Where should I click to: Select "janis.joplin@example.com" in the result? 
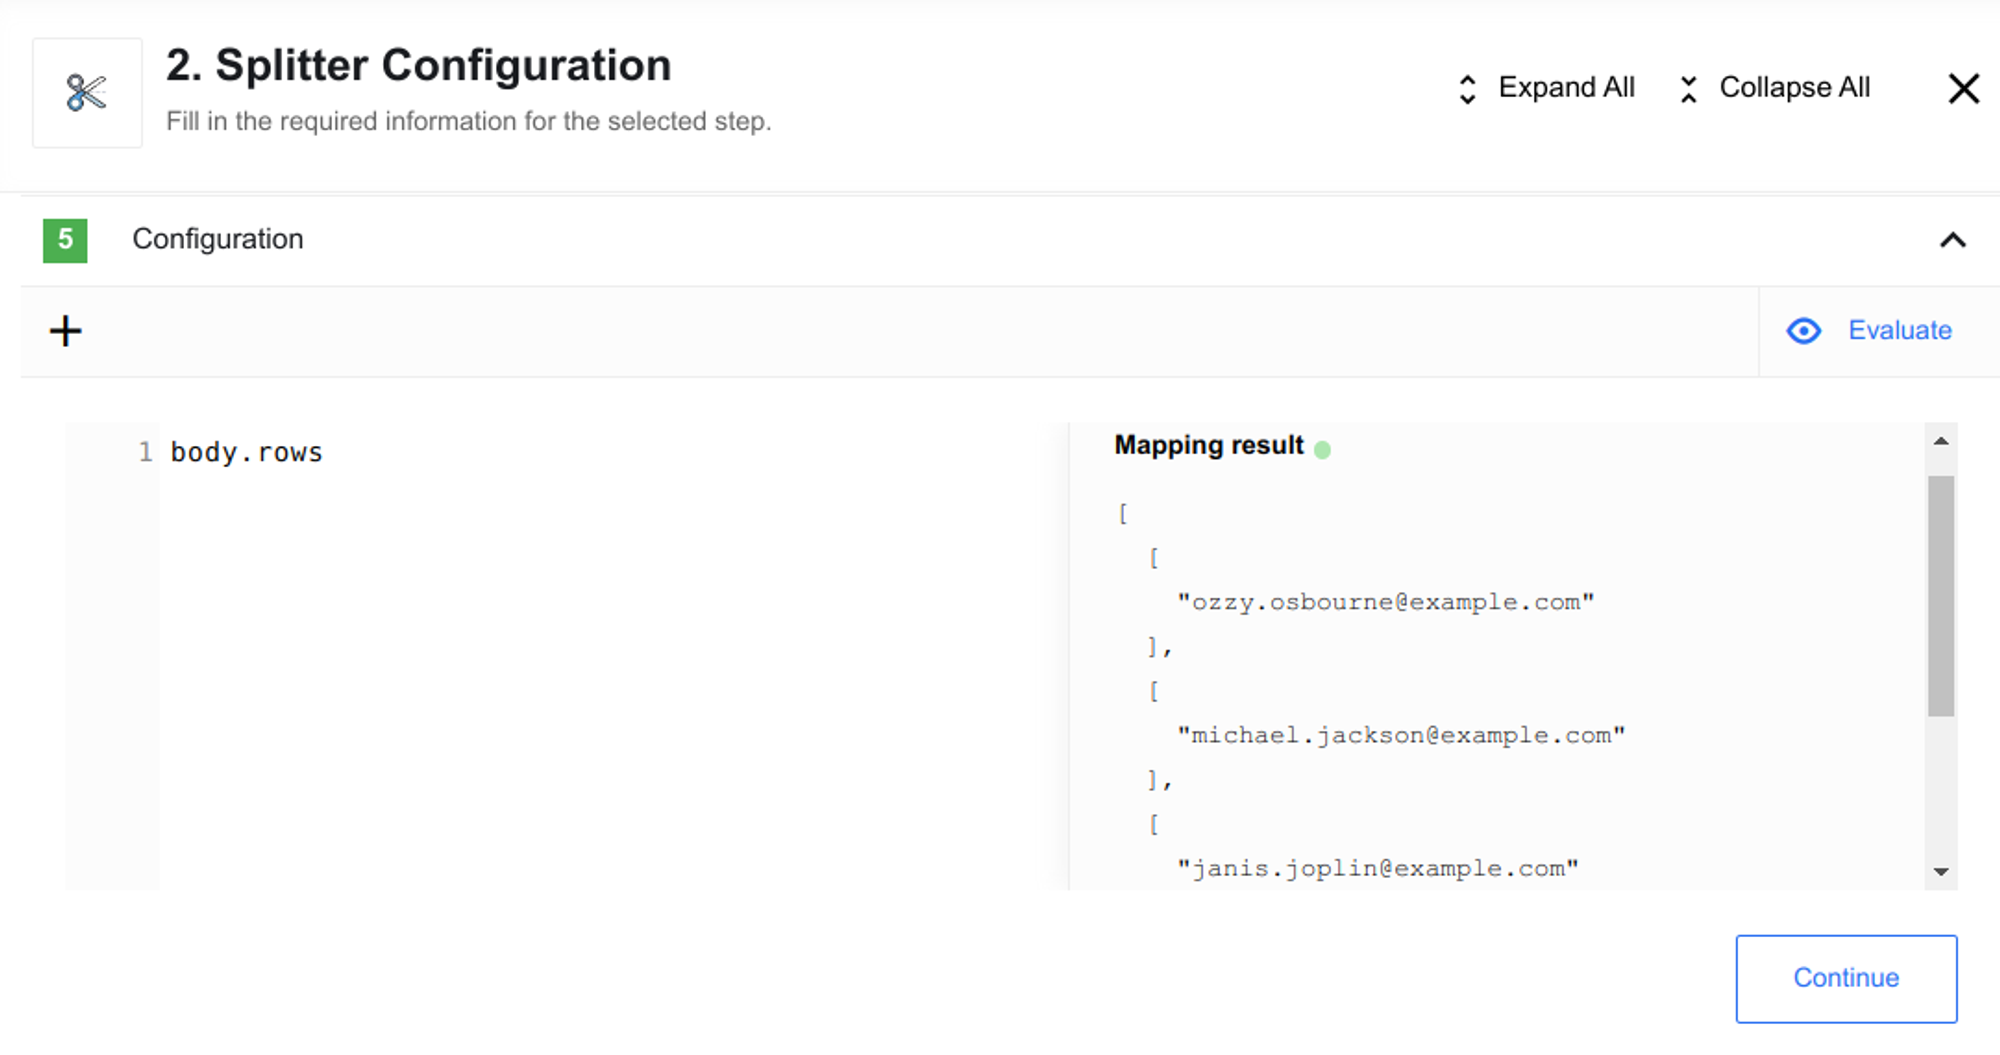(1378, 869)
